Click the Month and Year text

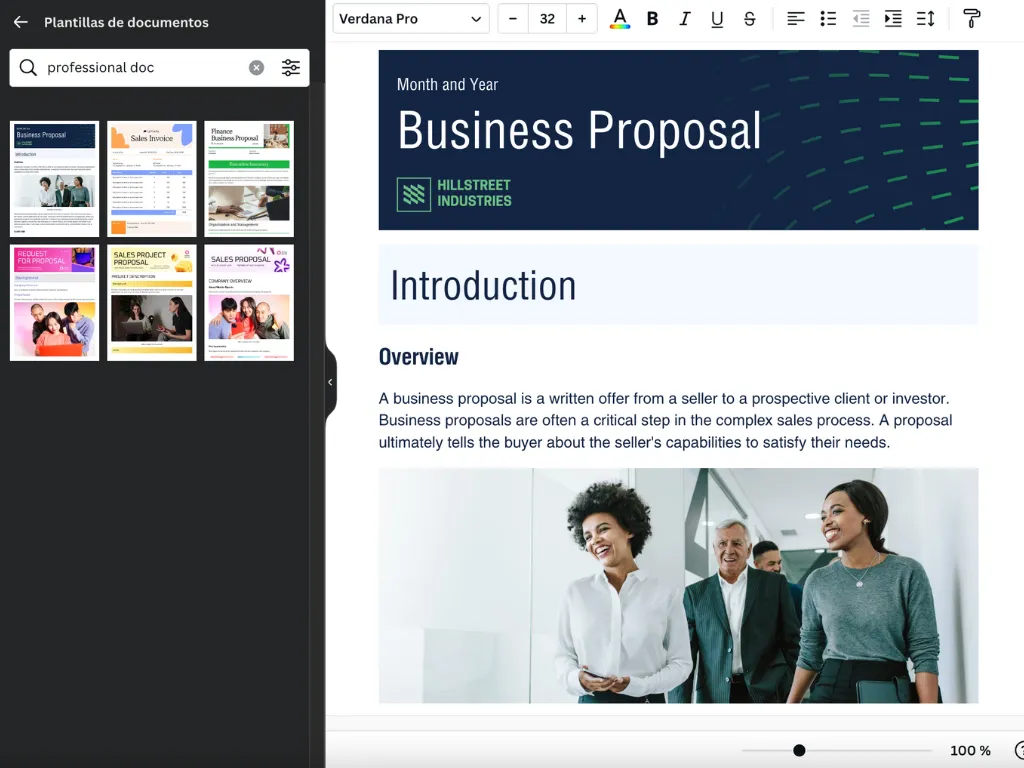(x=447, y=84)
